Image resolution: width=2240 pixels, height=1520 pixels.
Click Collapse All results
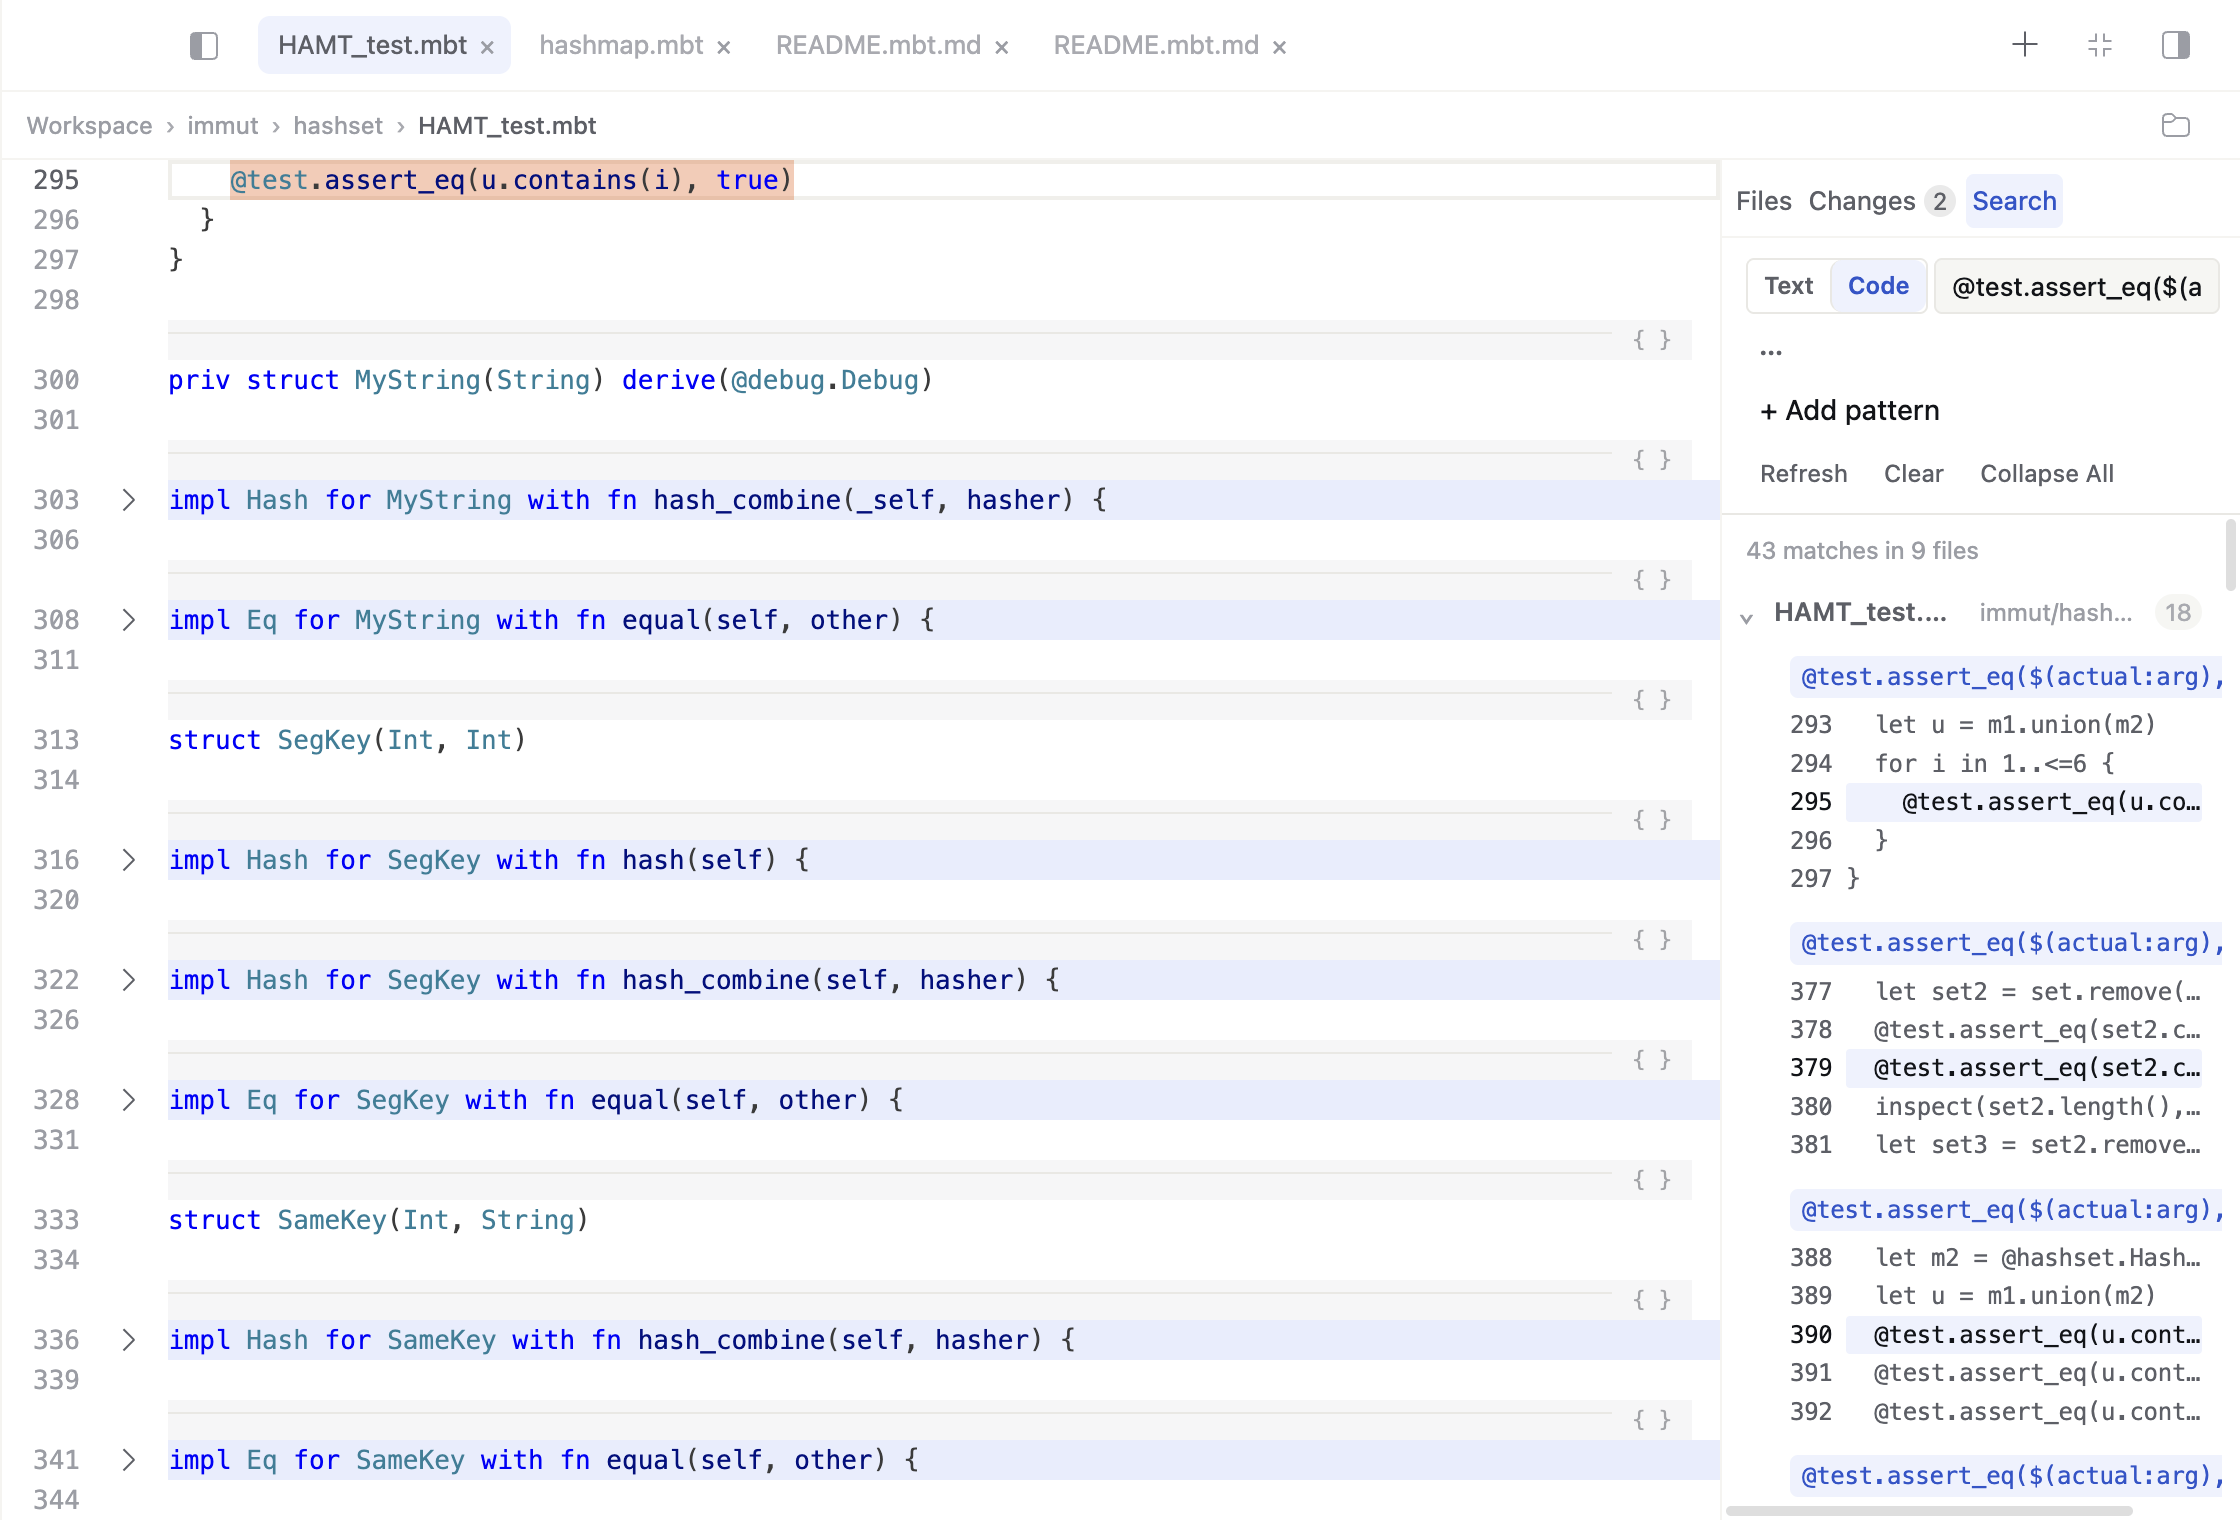[x=2046, y=474]
